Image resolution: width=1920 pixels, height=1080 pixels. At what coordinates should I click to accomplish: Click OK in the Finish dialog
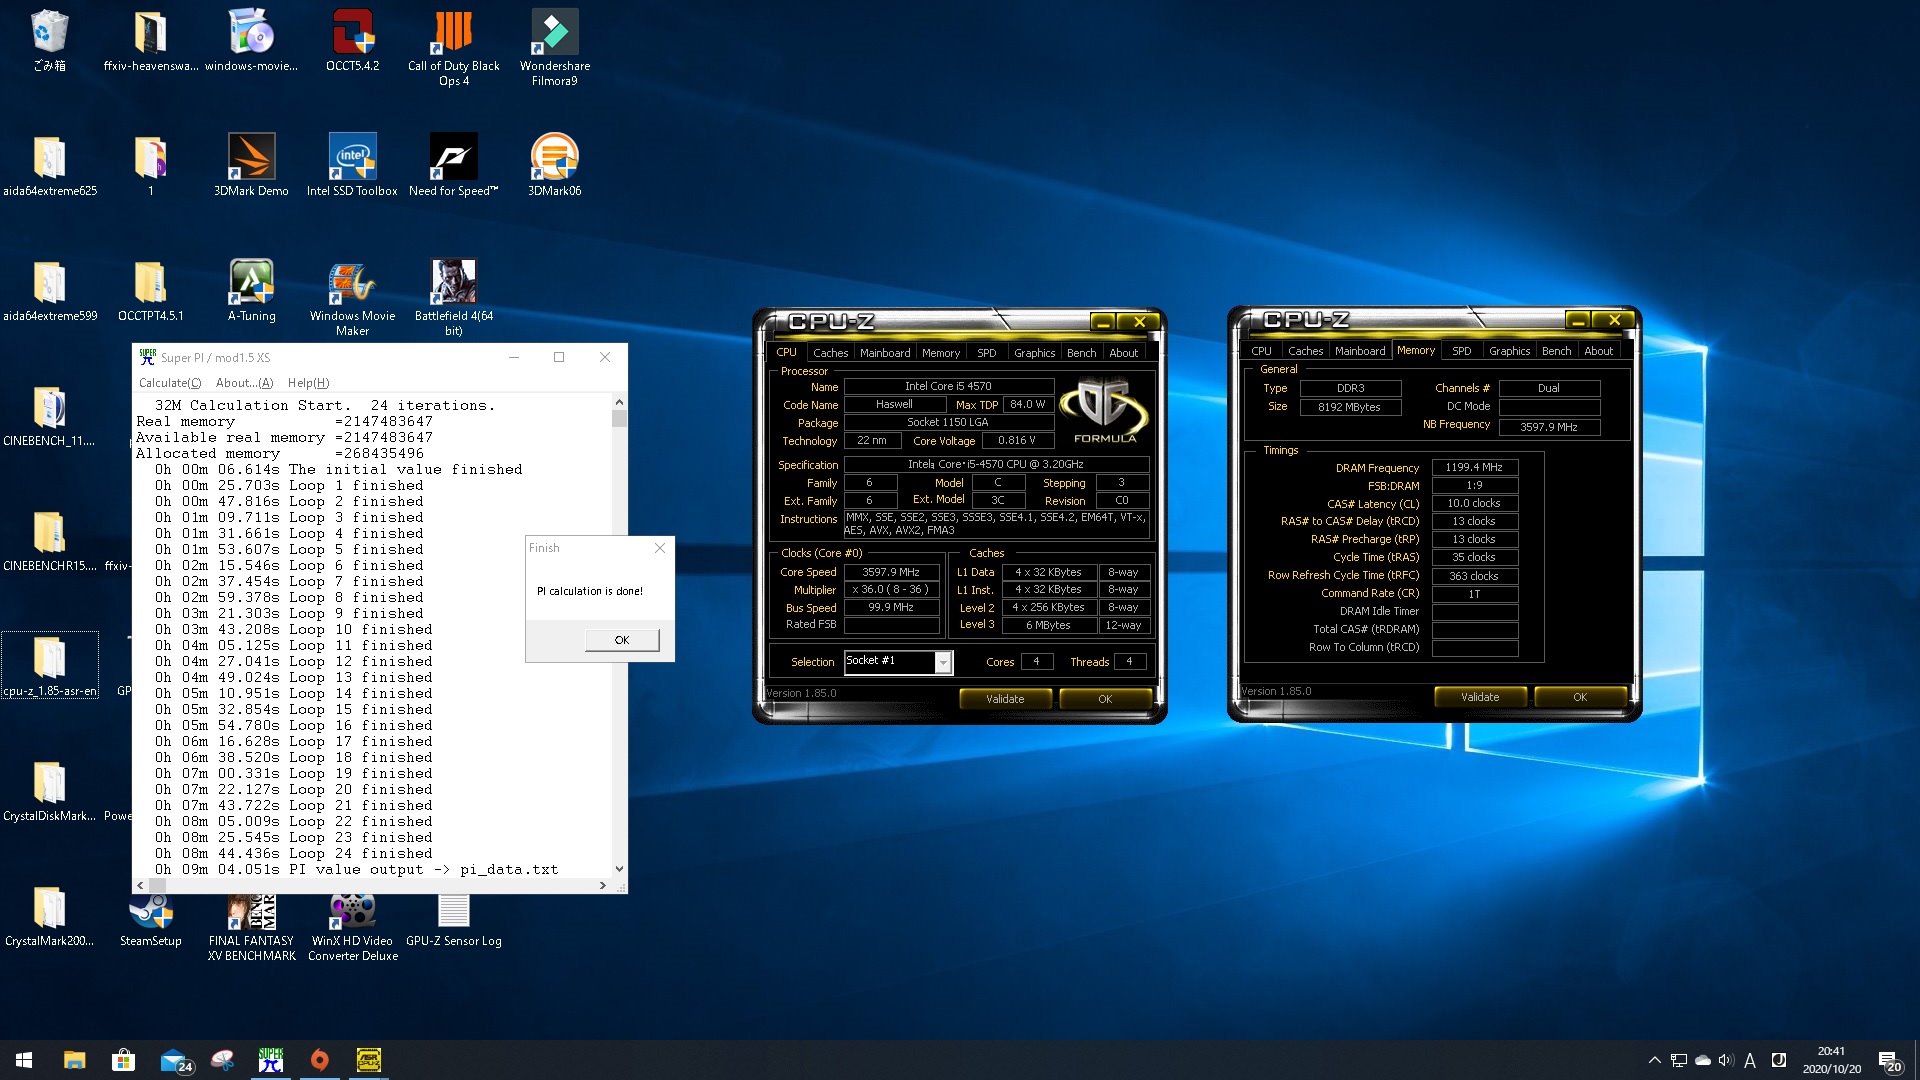click(x=622, y=640)
